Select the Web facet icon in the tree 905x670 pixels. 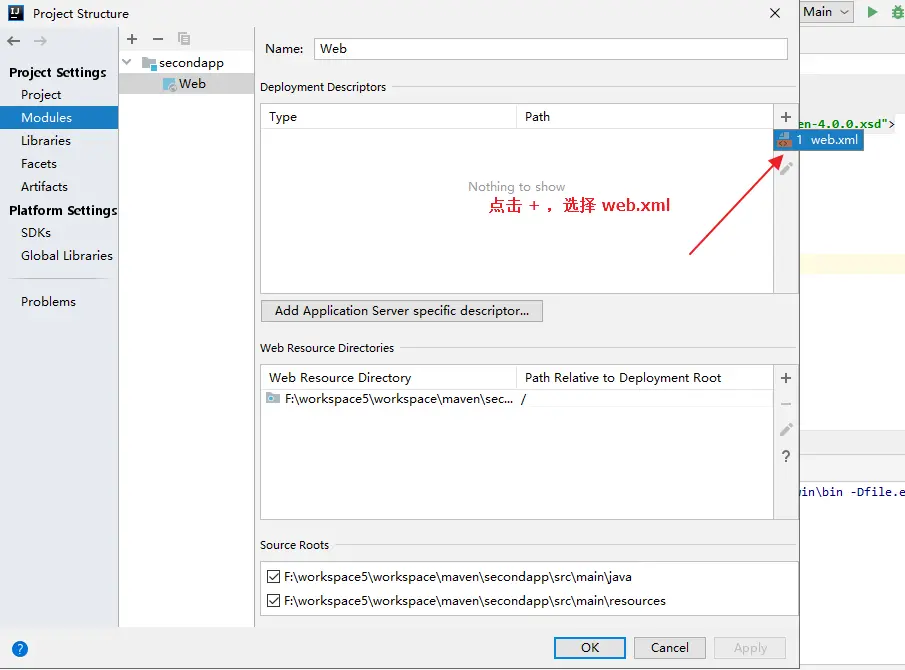170,84
